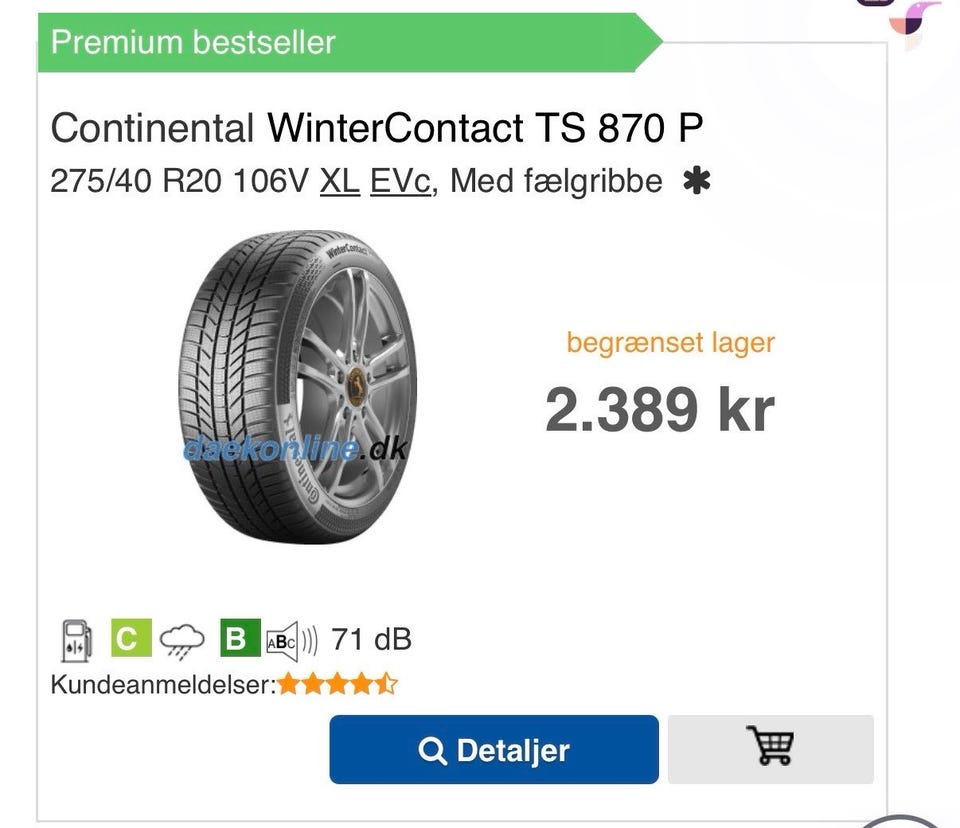Open the Continental WinterContact TS 870 P title
This screenshot has width=960, height=828.
click(376, 127)
